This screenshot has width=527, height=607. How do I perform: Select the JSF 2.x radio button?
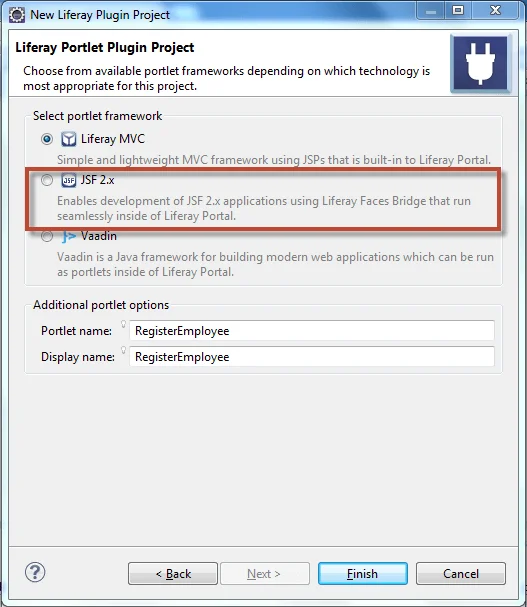point(47,180)
